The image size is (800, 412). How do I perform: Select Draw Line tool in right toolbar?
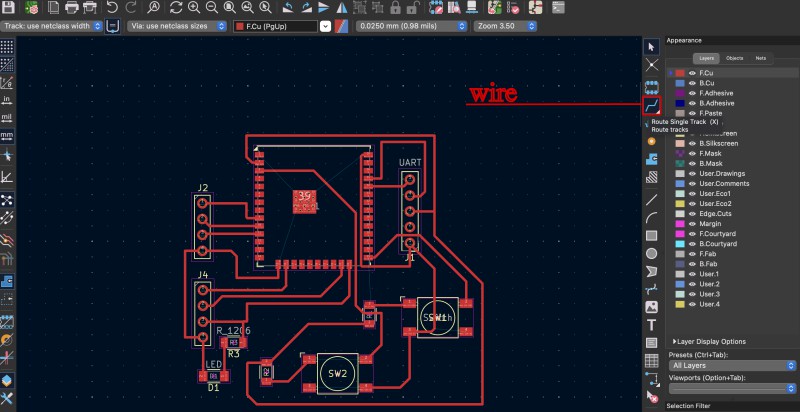(652, 200)
